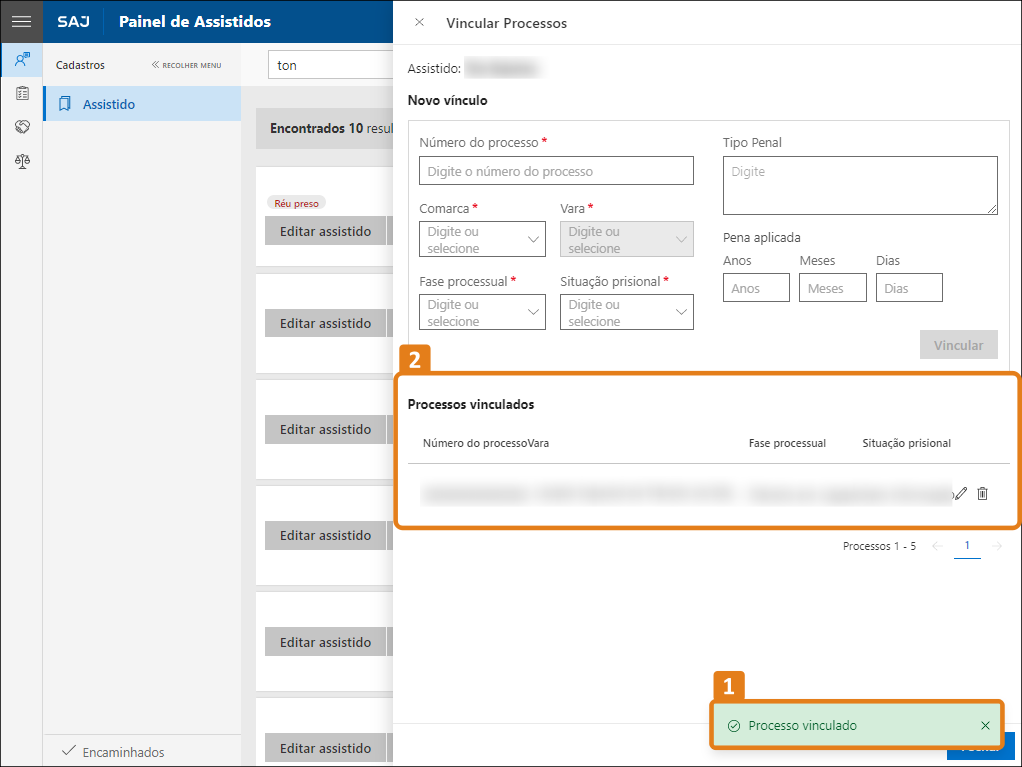
Task: Click the Réu preso tag
Action: (297, 203)
